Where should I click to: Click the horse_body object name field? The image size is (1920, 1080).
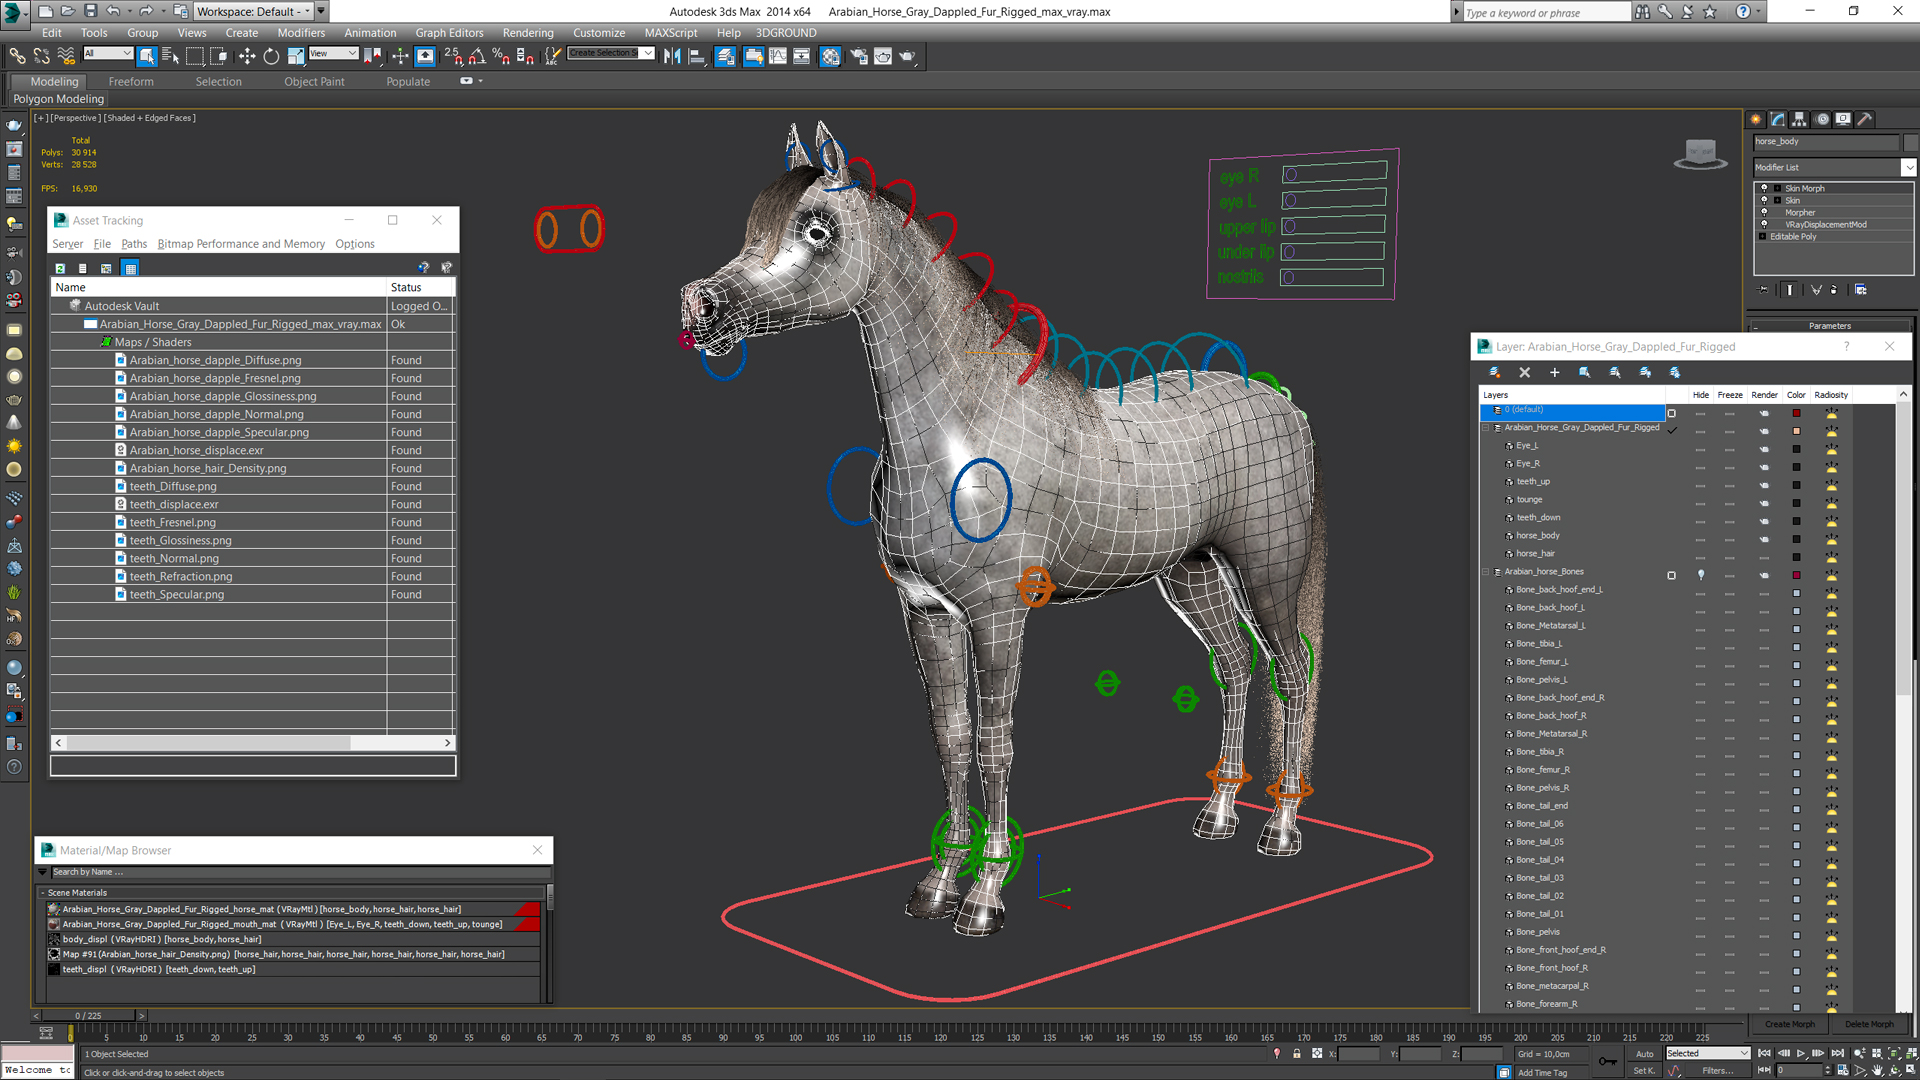tap(1825, 142)
